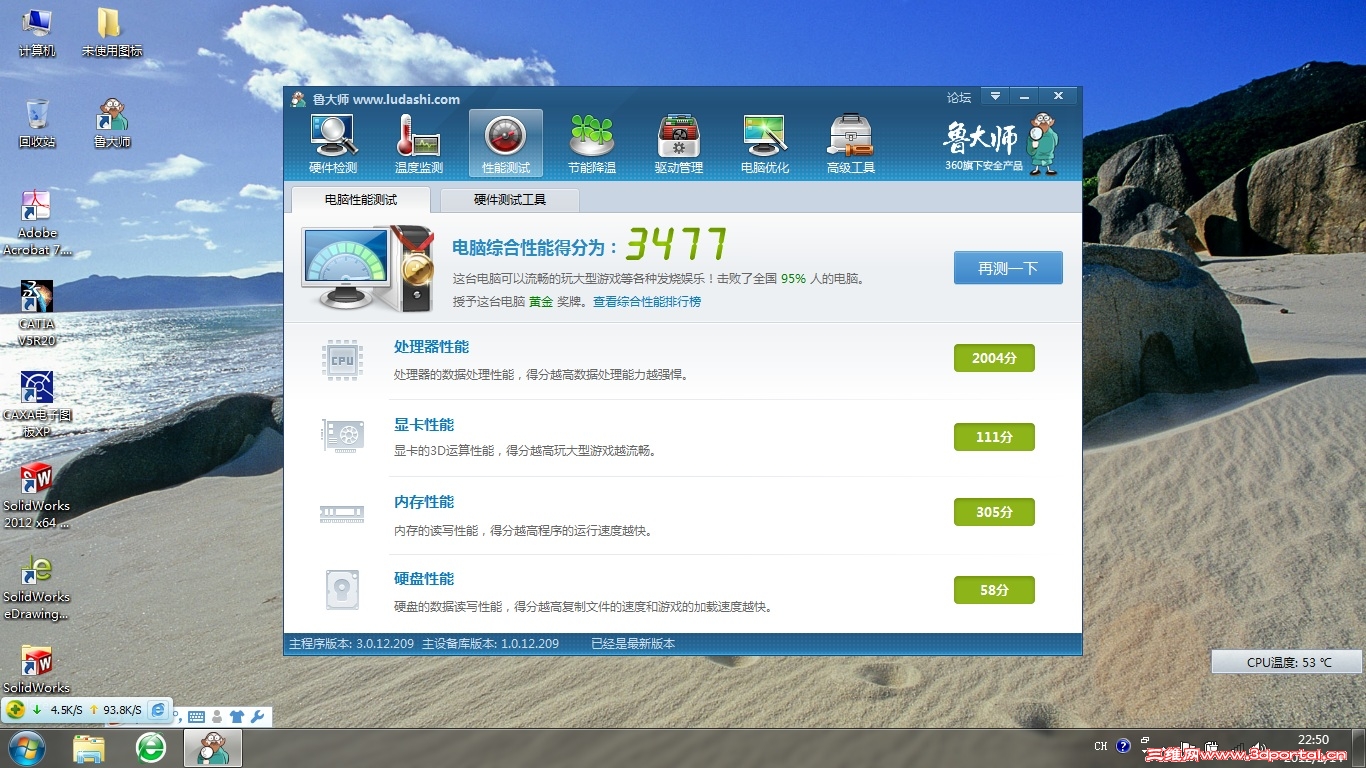The width and height of the screenshot is (1366, 768).
Task: Click the hard disk icon beside 硬盘性能
Action: pyautogui.click(x=342, y=590)
